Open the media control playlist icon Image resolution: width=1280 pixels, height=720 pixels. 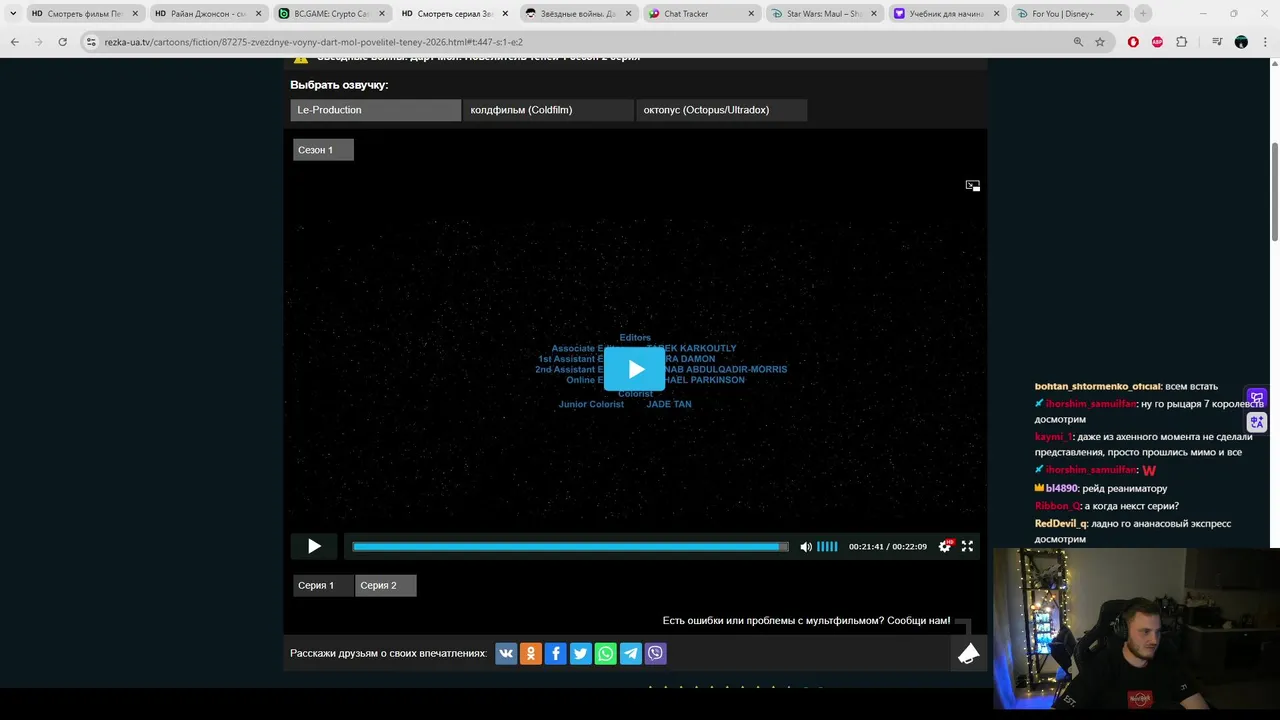1217,42
